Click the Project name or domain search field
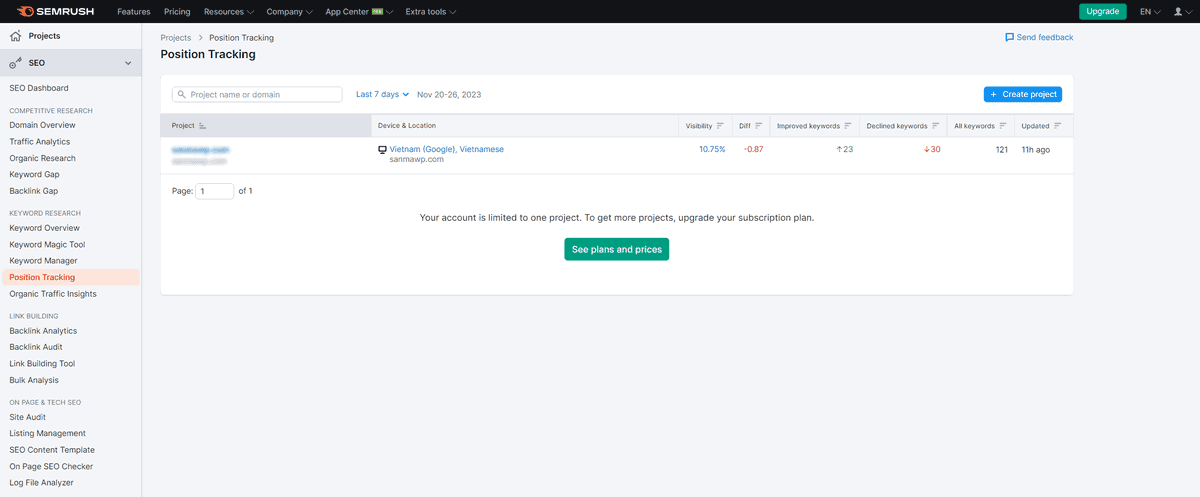 (x=257, y=94)
